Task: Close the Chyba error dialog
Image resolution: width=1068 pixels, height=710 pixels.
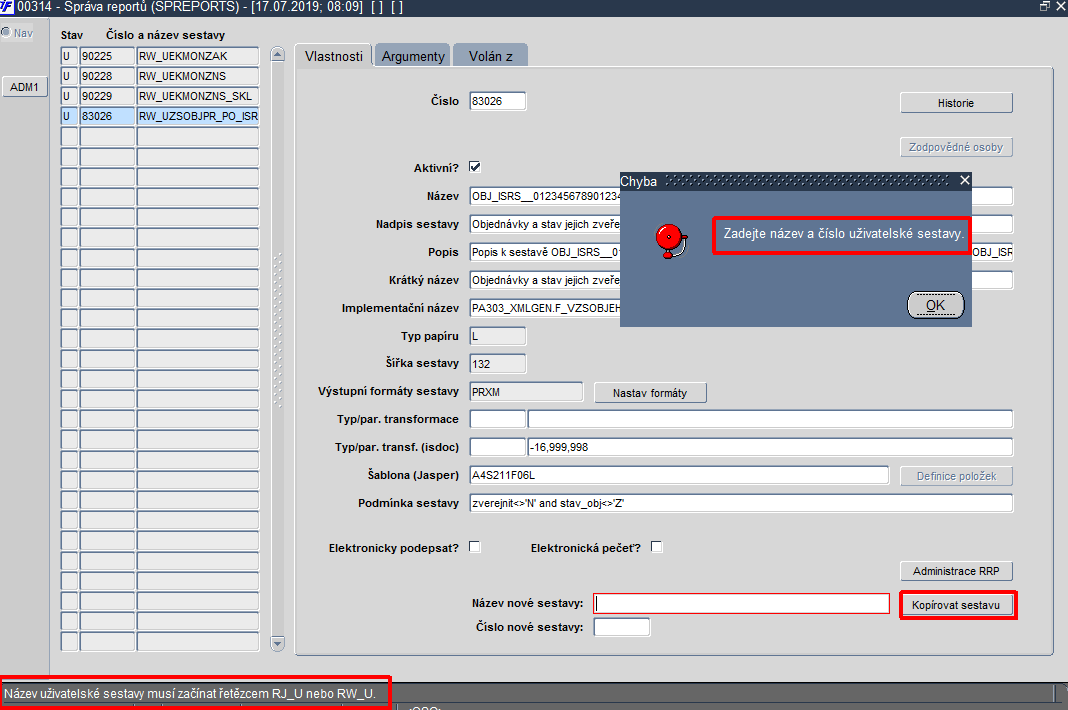Action: pyautogui.click(x=964, y=181)
